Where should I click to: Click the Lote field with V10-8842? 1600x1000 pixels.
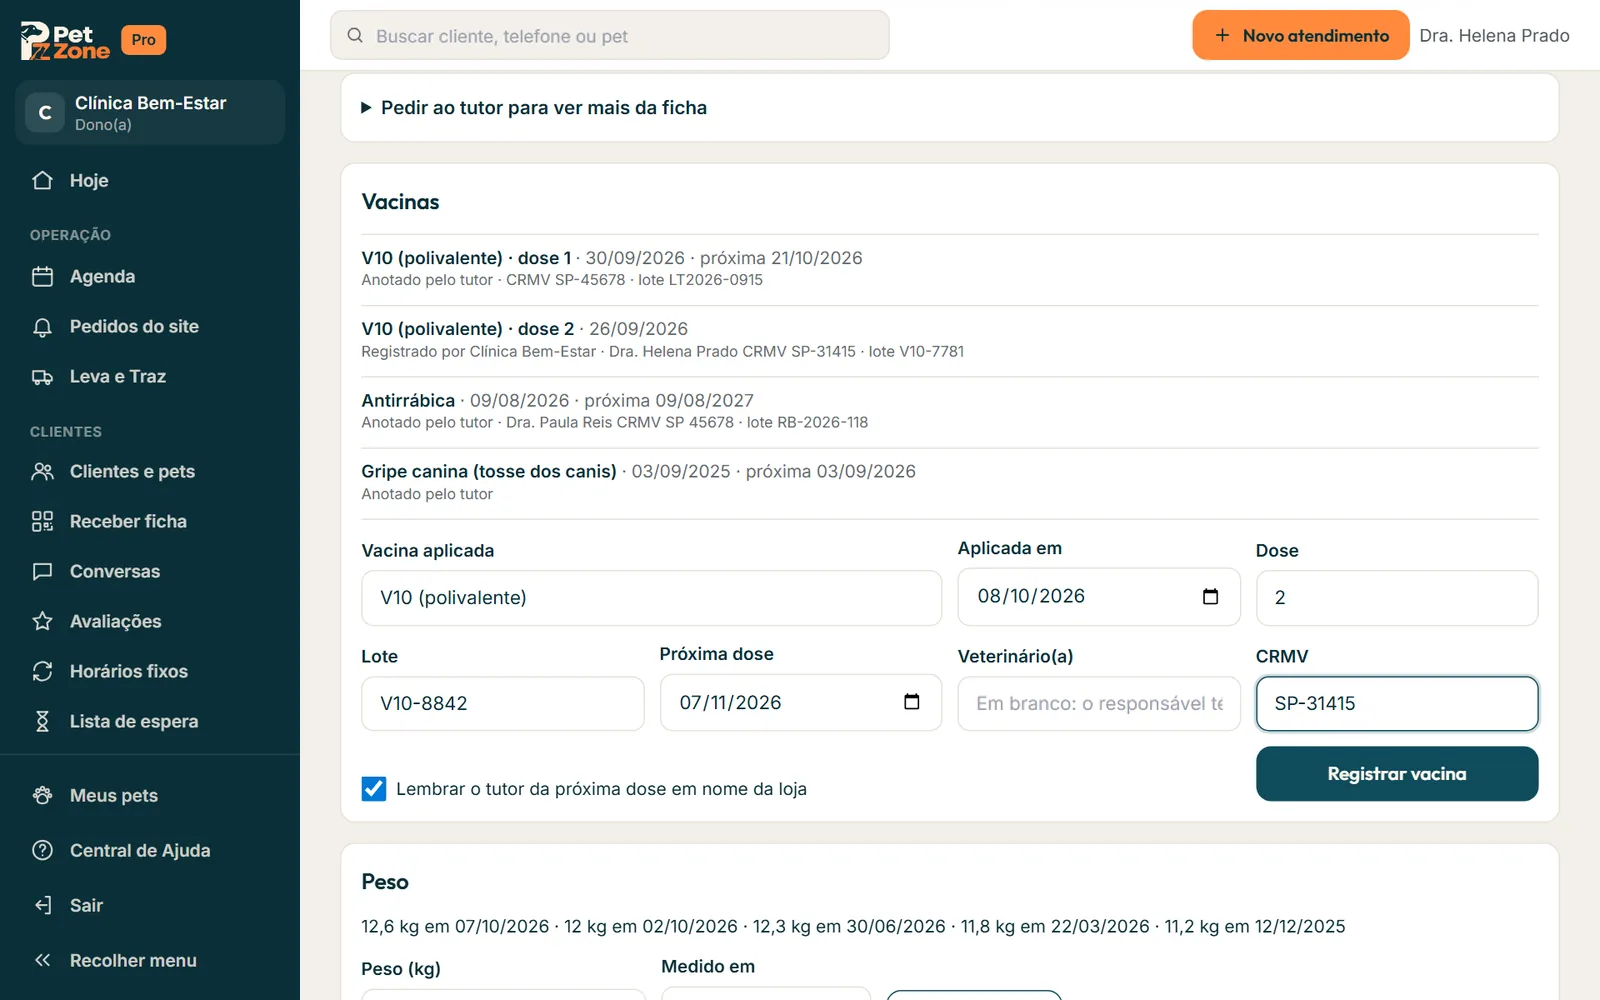[502, 704]
